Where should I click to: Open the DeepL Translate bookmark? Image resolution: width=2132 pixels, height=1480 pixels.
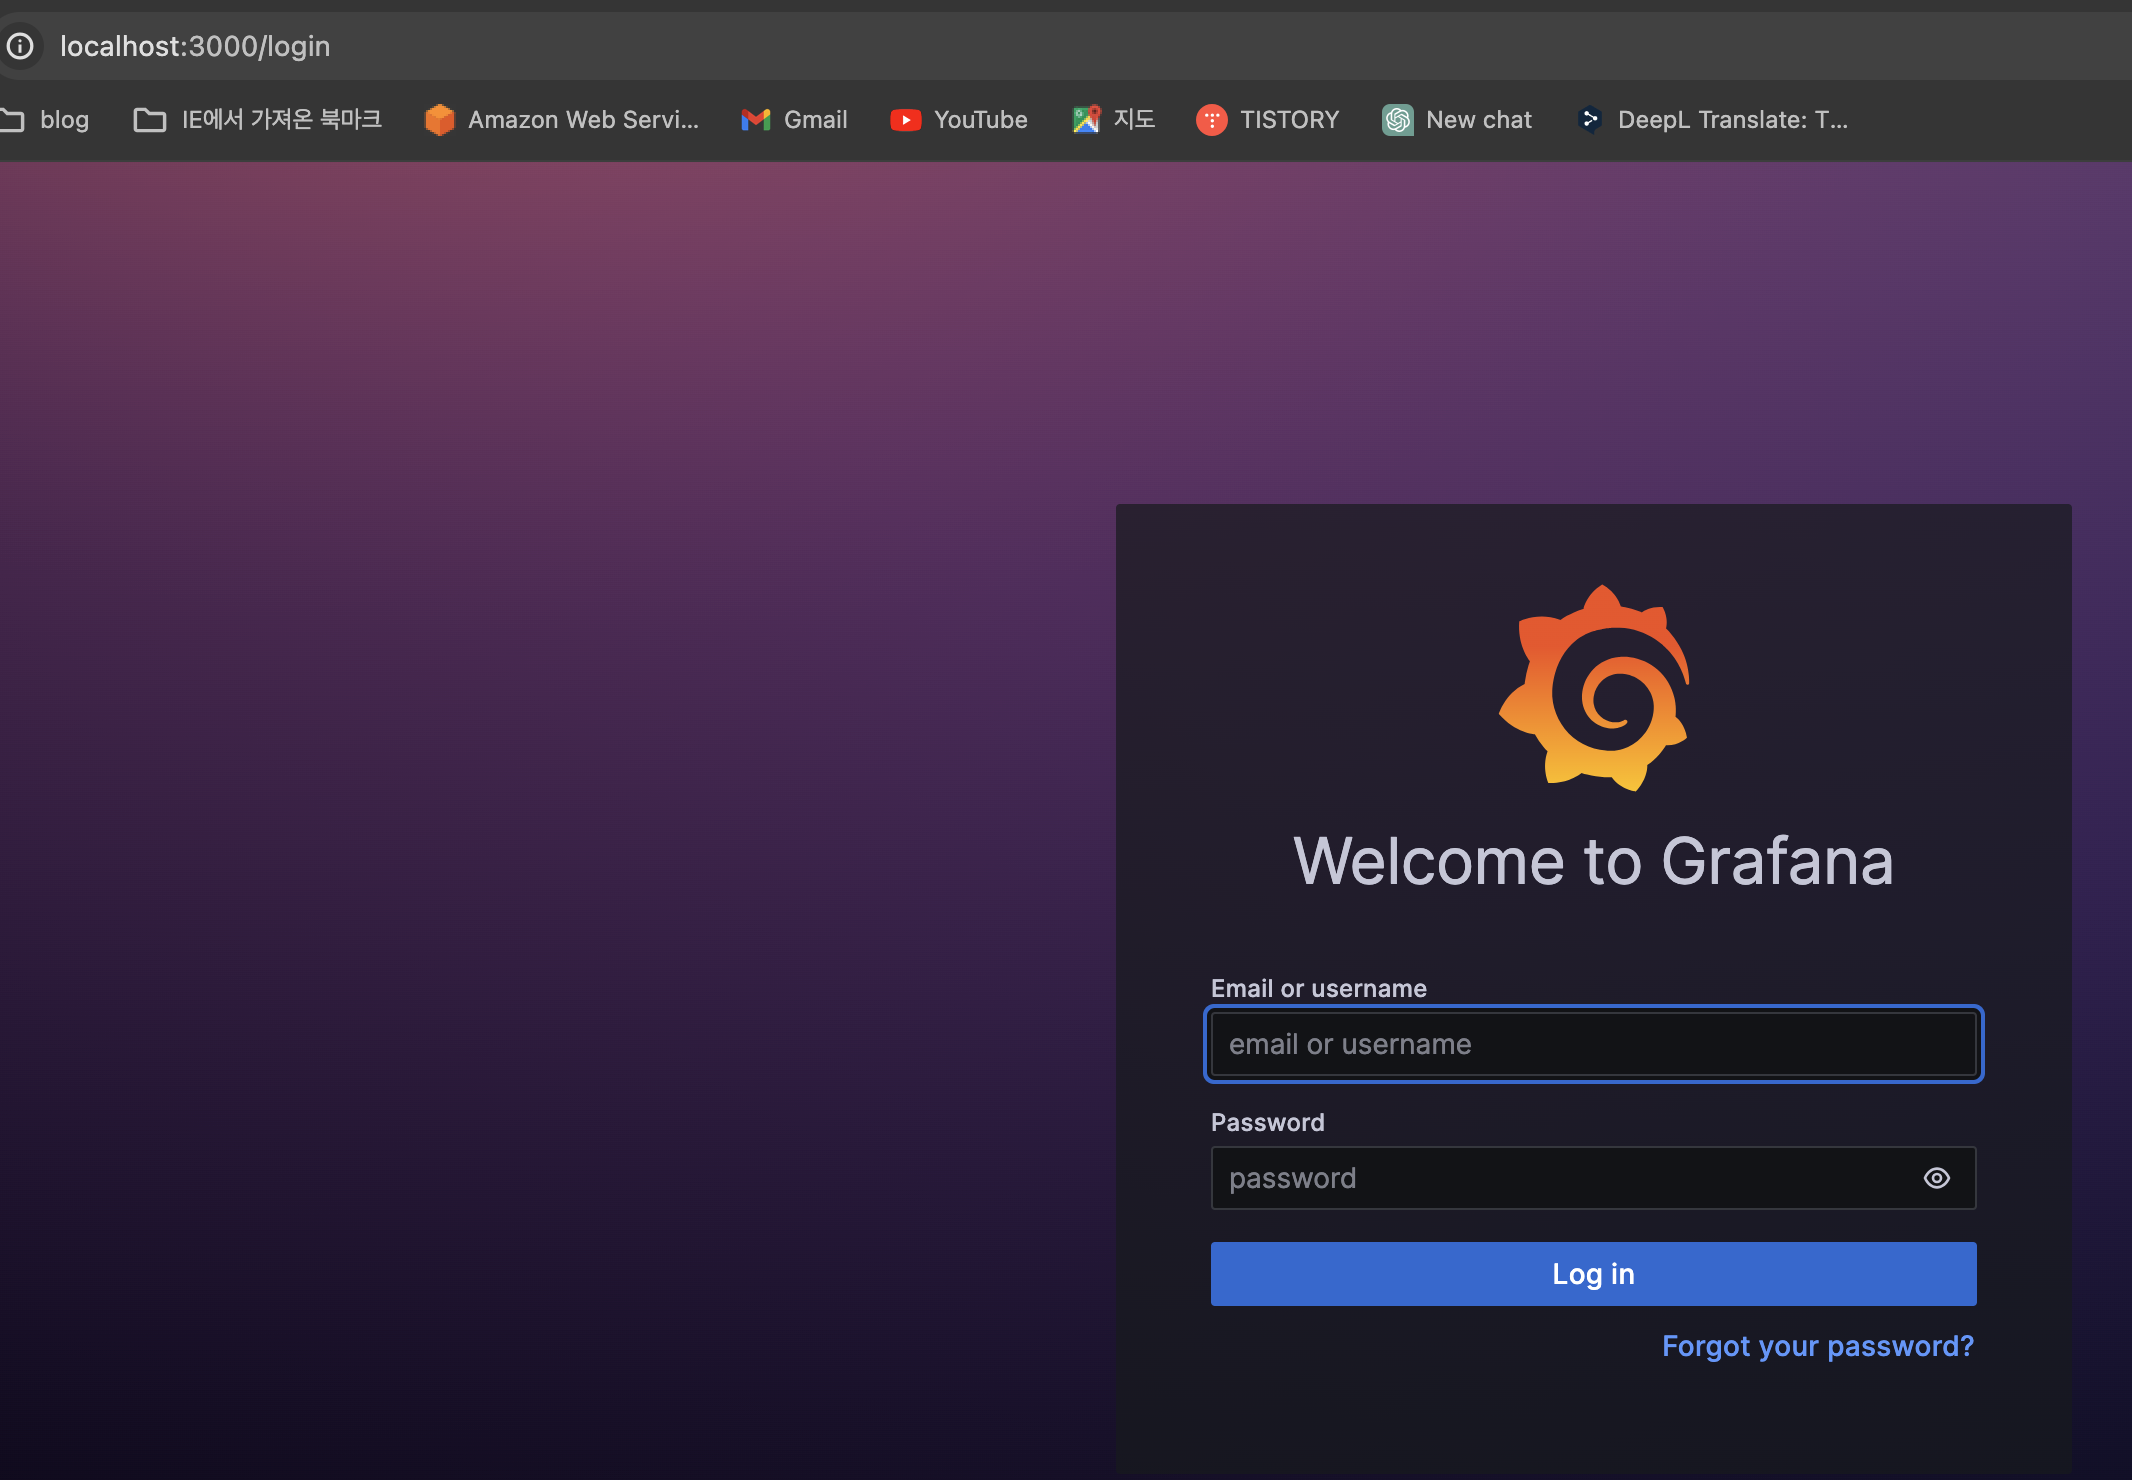[x=1711, y=120]
